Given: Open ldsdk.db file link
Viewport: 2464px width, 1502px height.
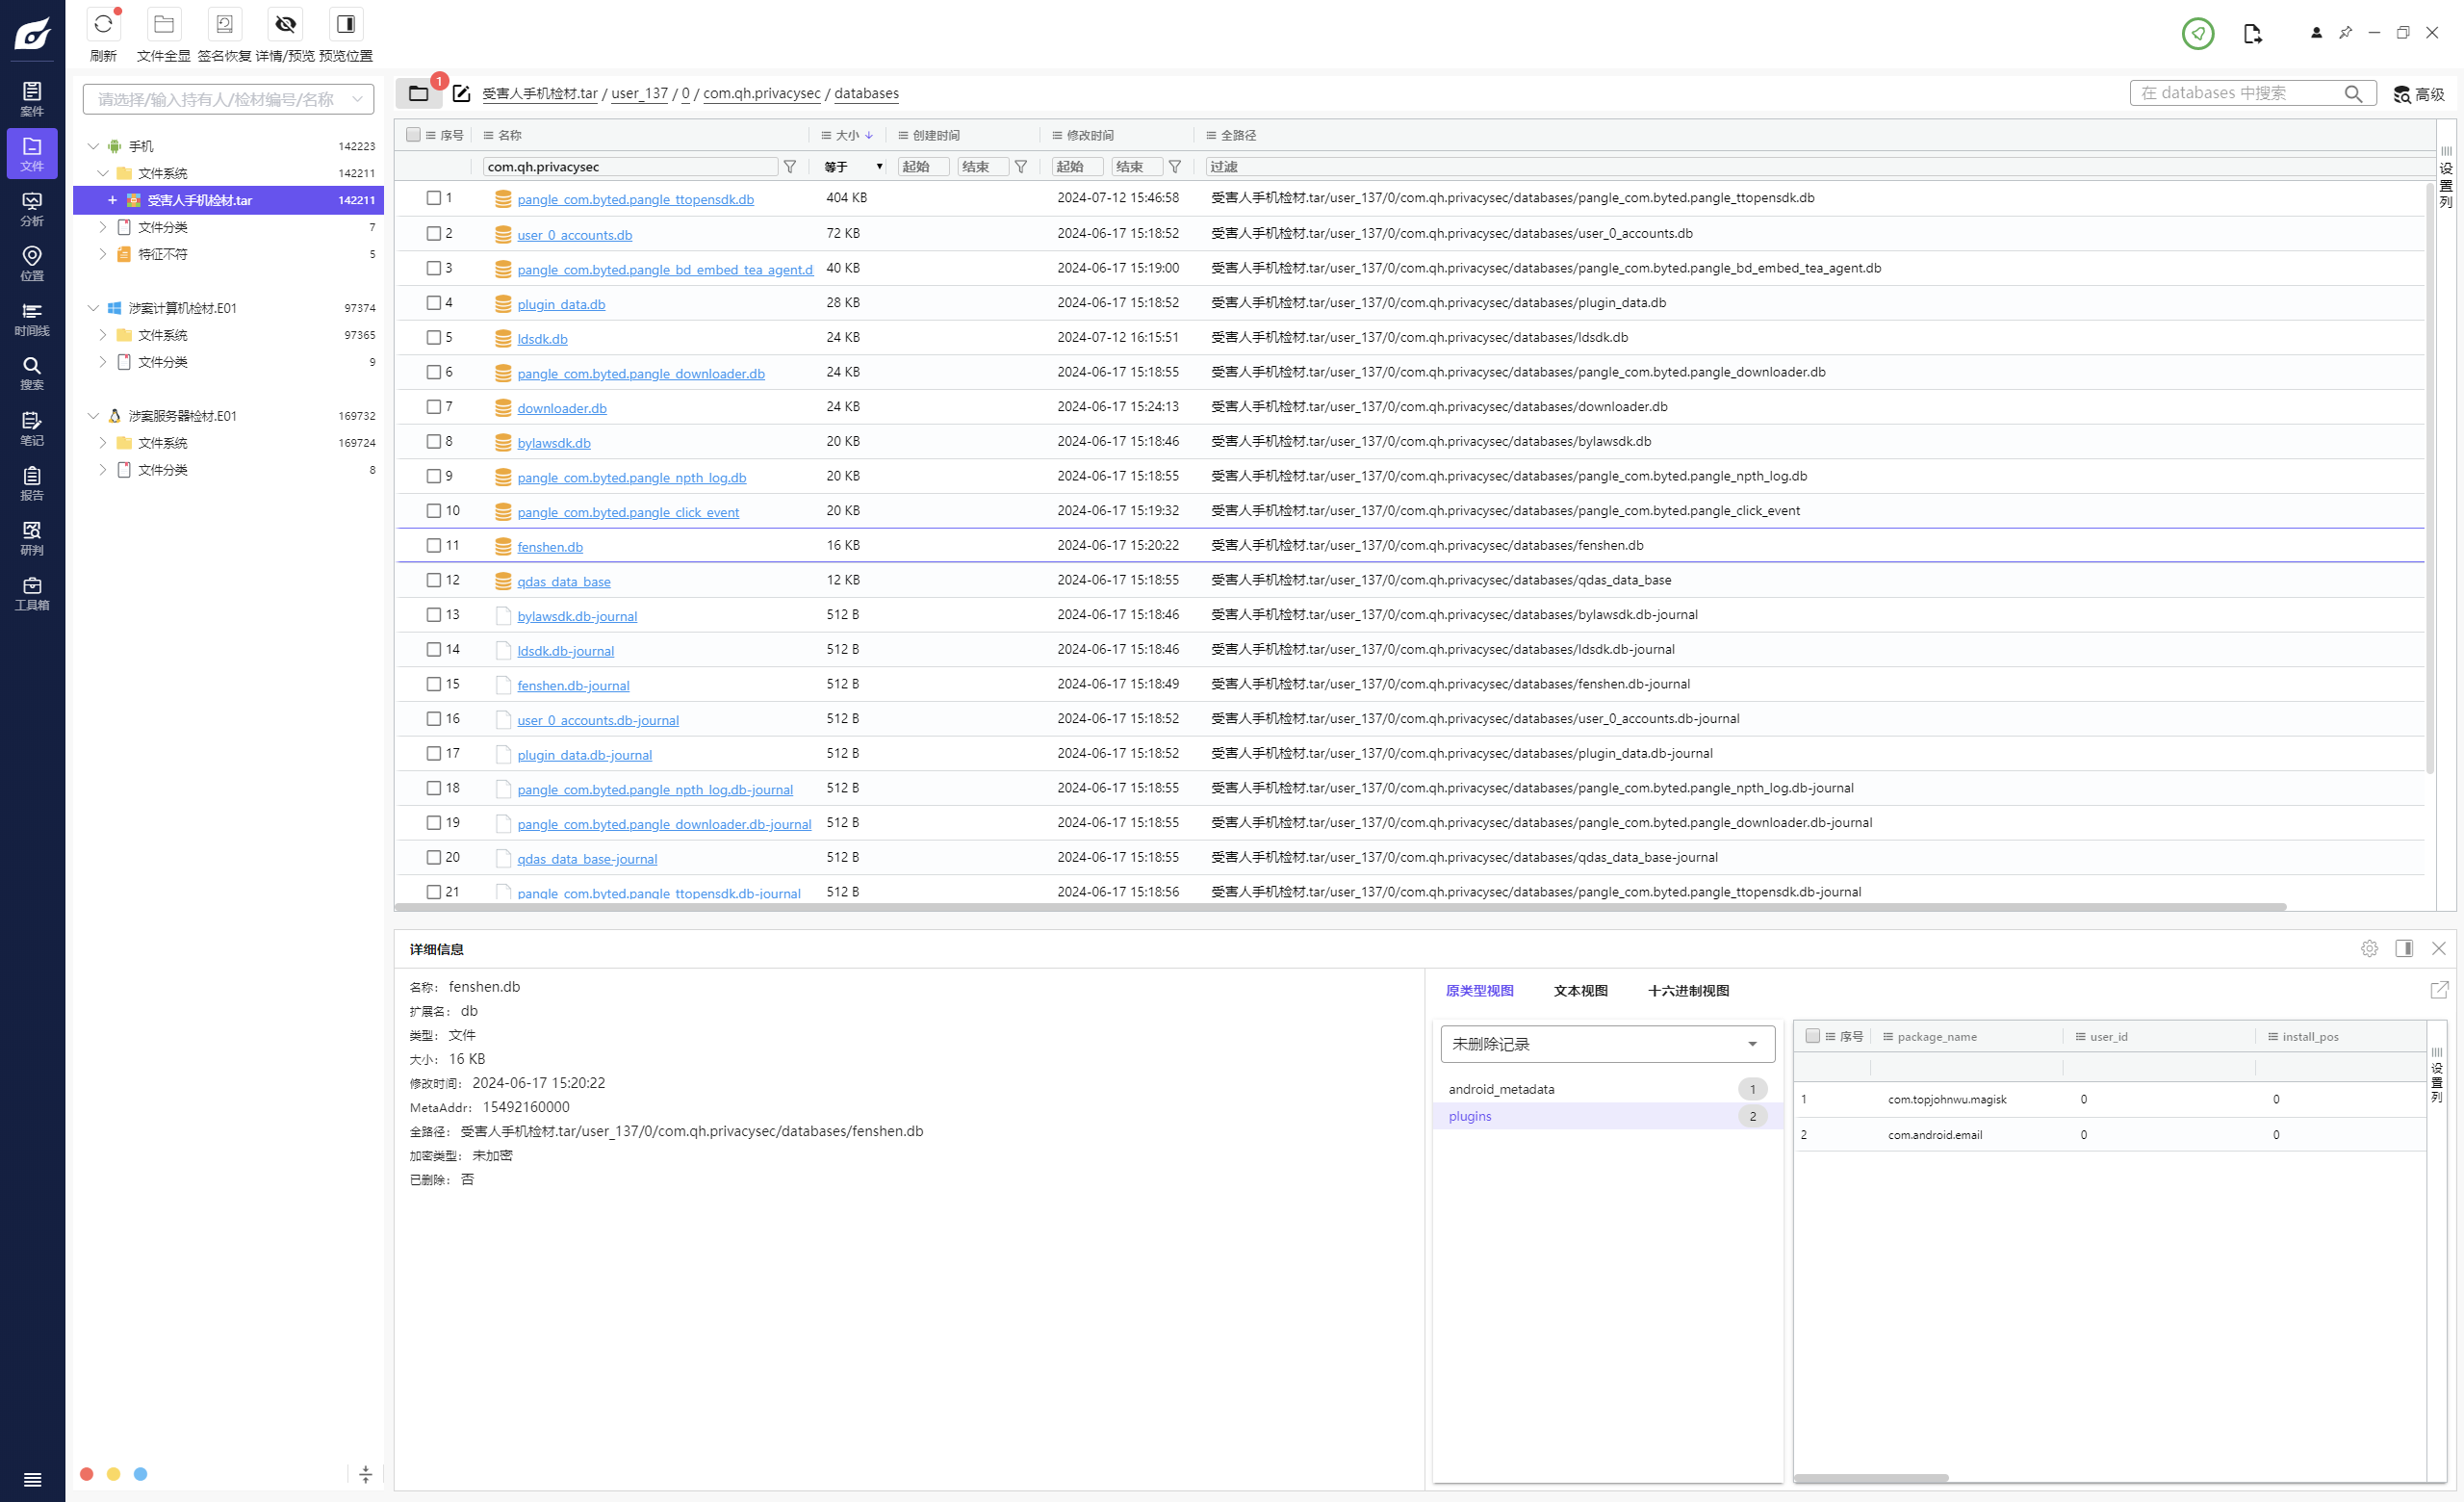Looking at the screenshot, I should pyautogui.click(x=542, y=339).
